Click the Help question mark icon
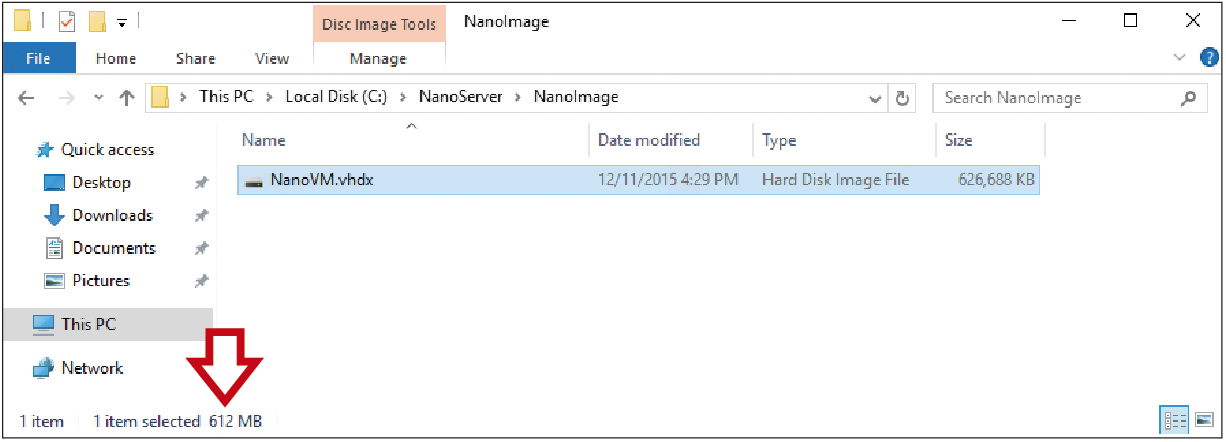Image resolution: width=1226 pixels, height=442 pixels. coord(1208,58)
